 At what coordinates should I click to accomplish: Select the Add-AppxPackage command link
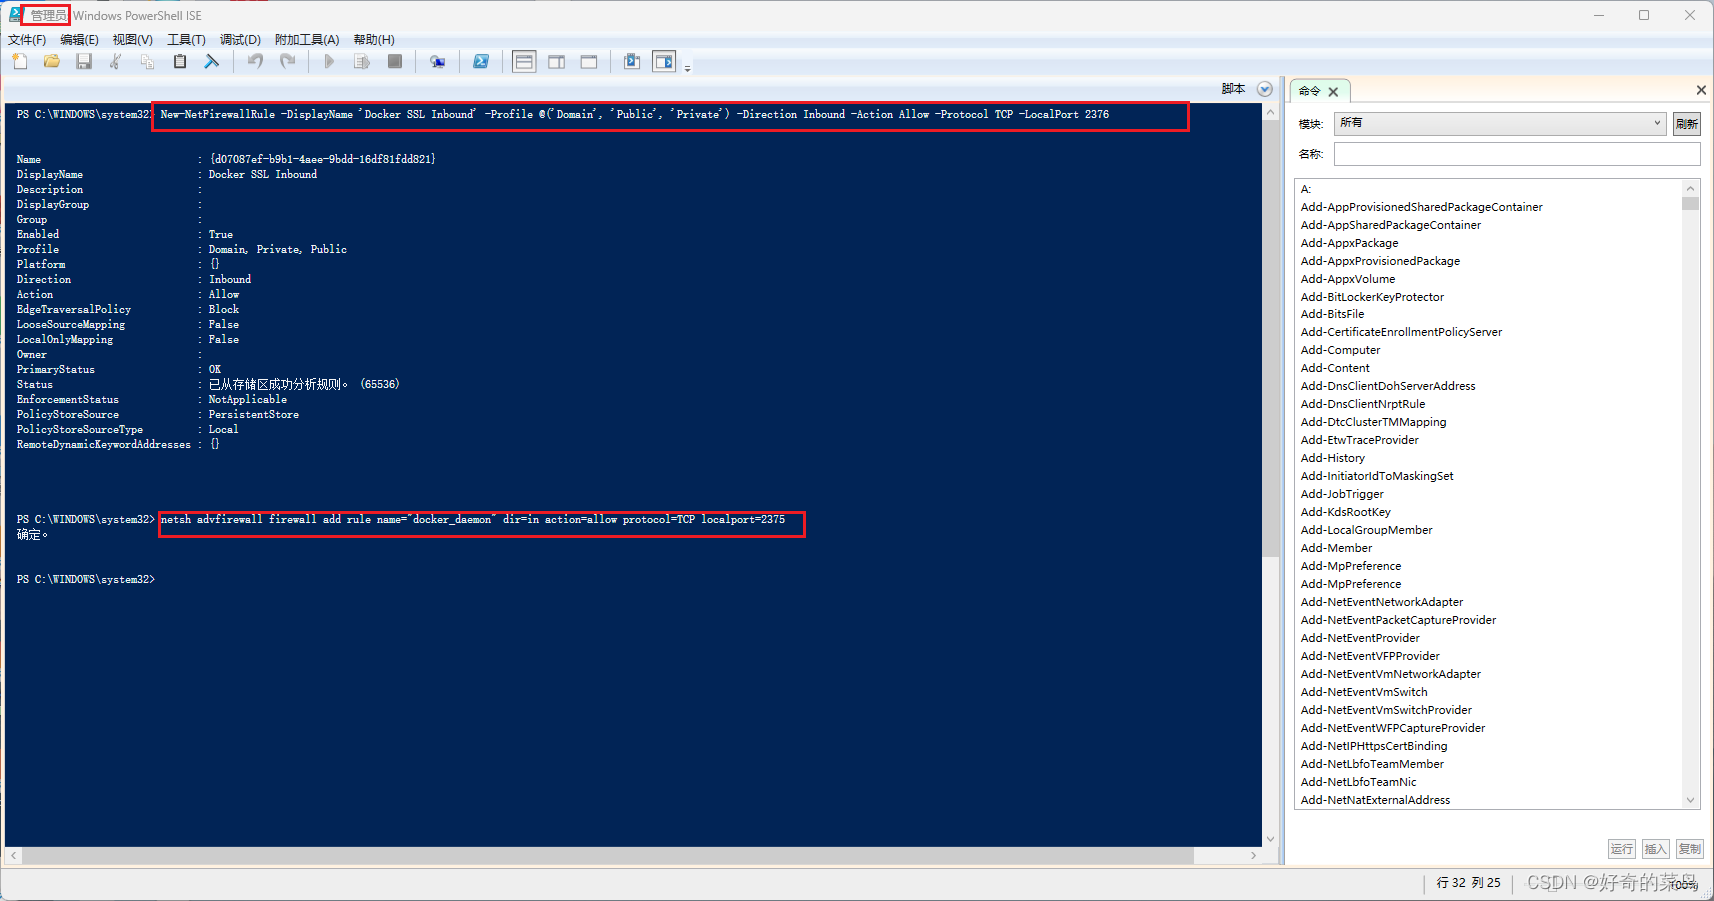tap(1349, 242)
